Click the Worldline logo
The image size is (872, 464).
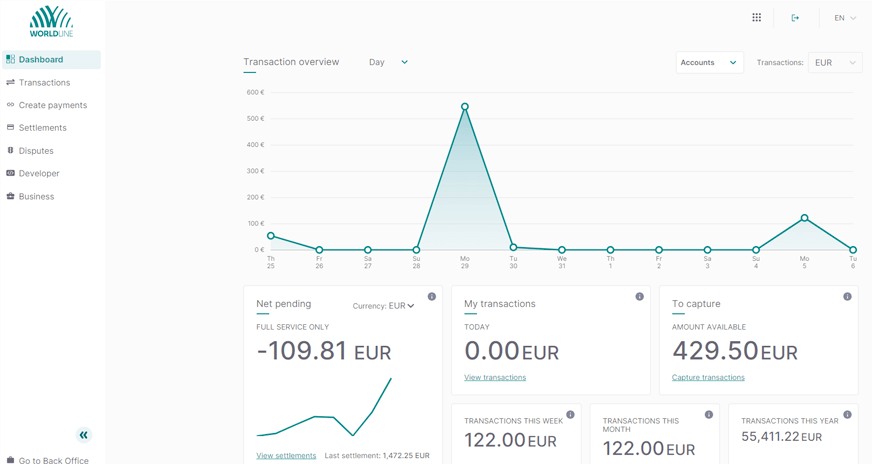[x=51, y=21]
